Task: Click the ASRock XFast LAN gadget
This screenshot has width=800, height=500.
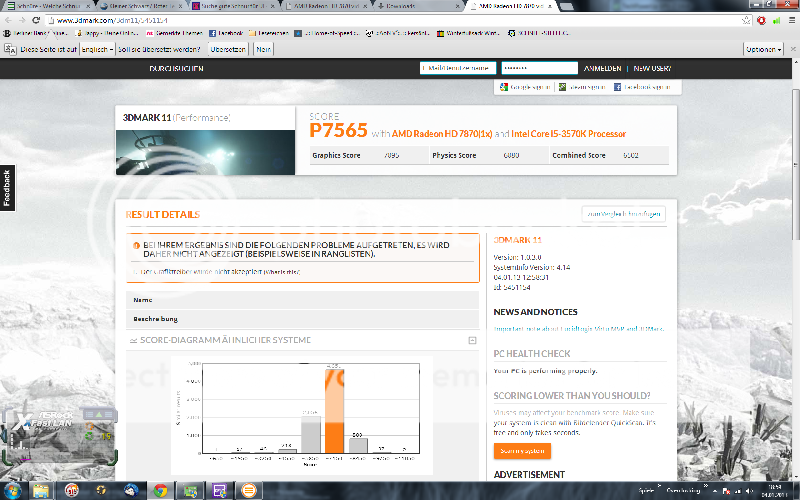Action: 59,436
